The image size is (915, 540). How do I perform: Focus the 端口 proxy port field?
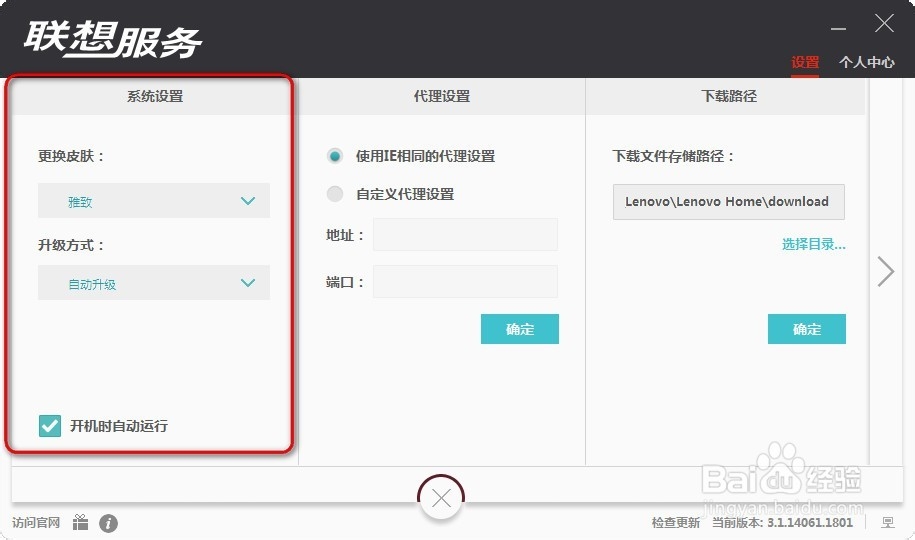tap(465, 282)
